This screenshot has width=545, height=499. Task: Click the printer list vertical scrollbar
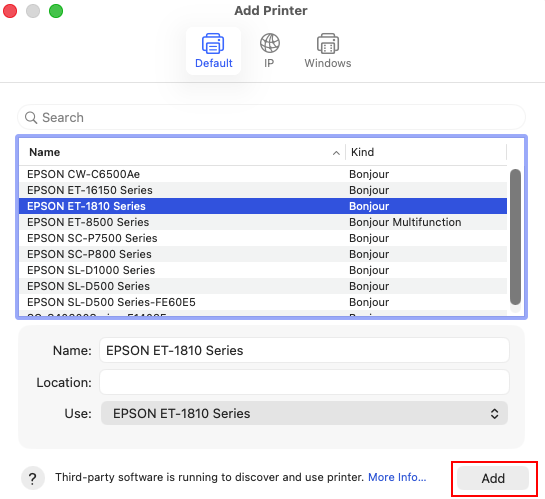click(x=515, y=237)
